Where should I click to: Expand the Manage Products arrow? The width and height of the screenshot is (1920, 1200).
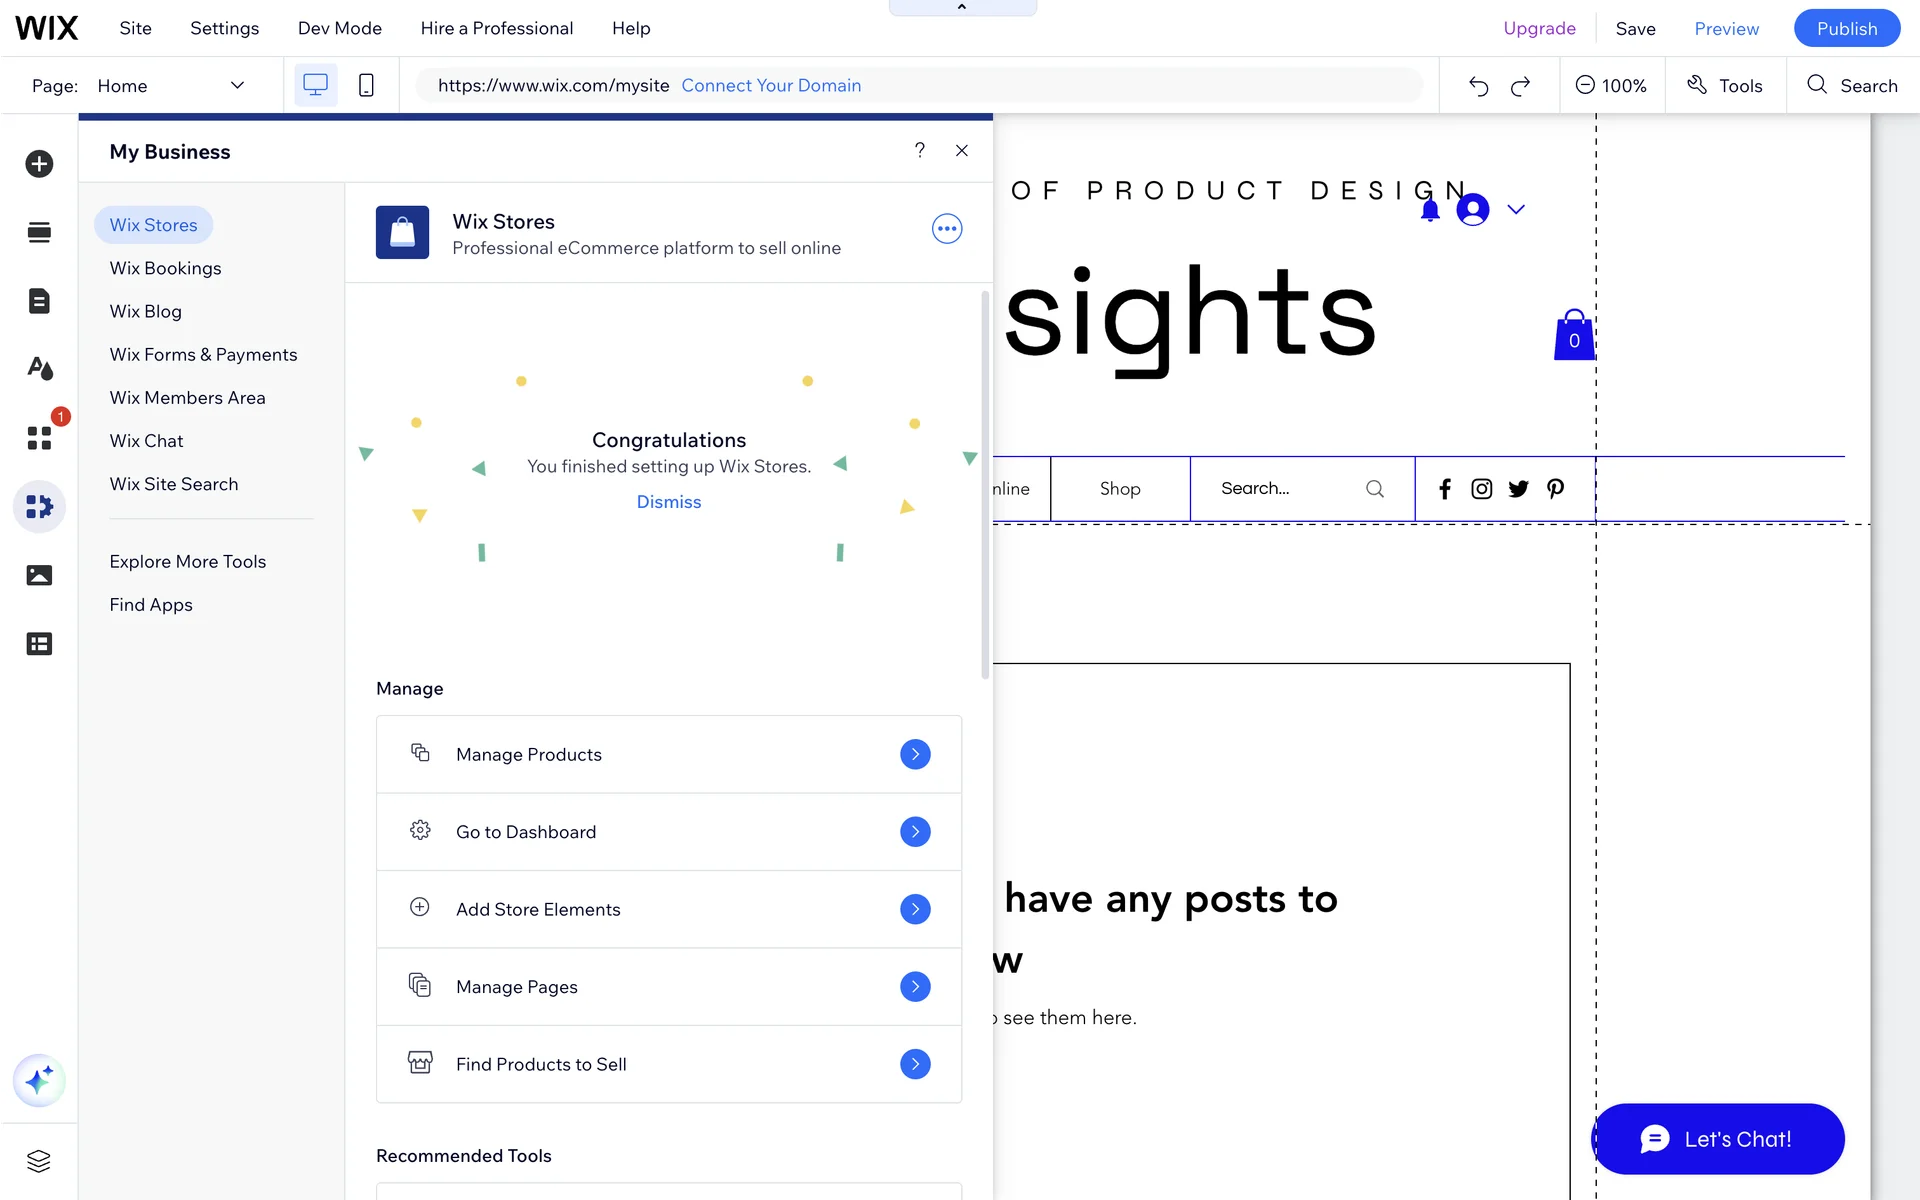[914, 754]
